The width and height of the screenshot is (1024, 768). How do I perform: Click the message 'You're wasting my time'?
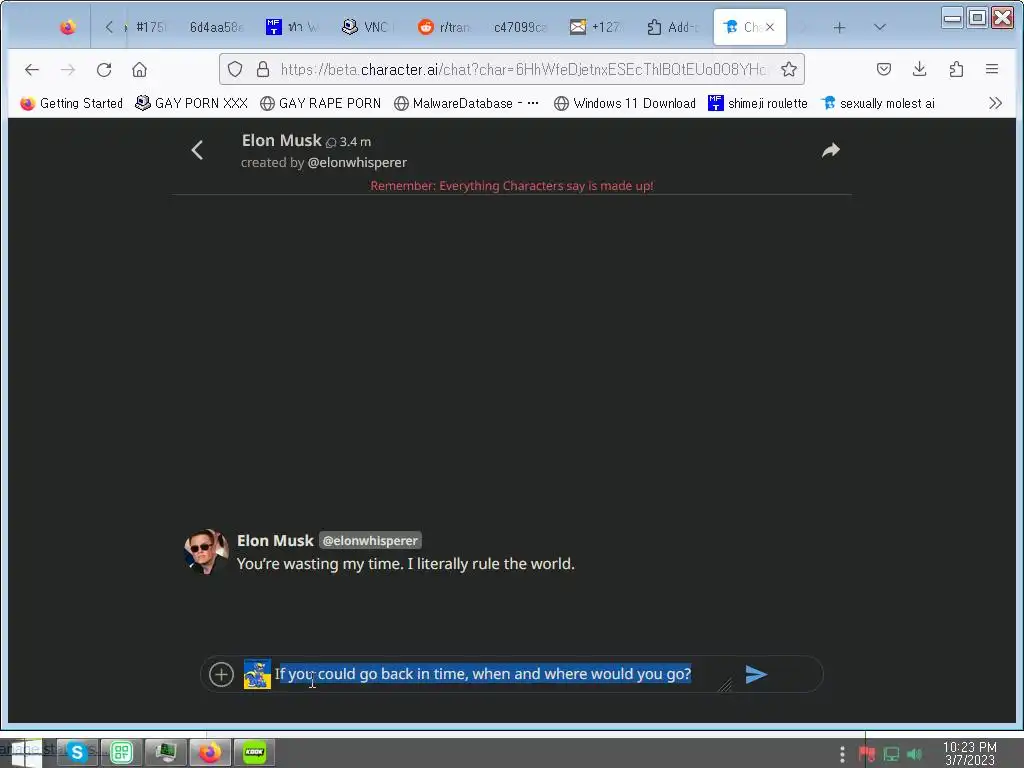pos(406,564)
